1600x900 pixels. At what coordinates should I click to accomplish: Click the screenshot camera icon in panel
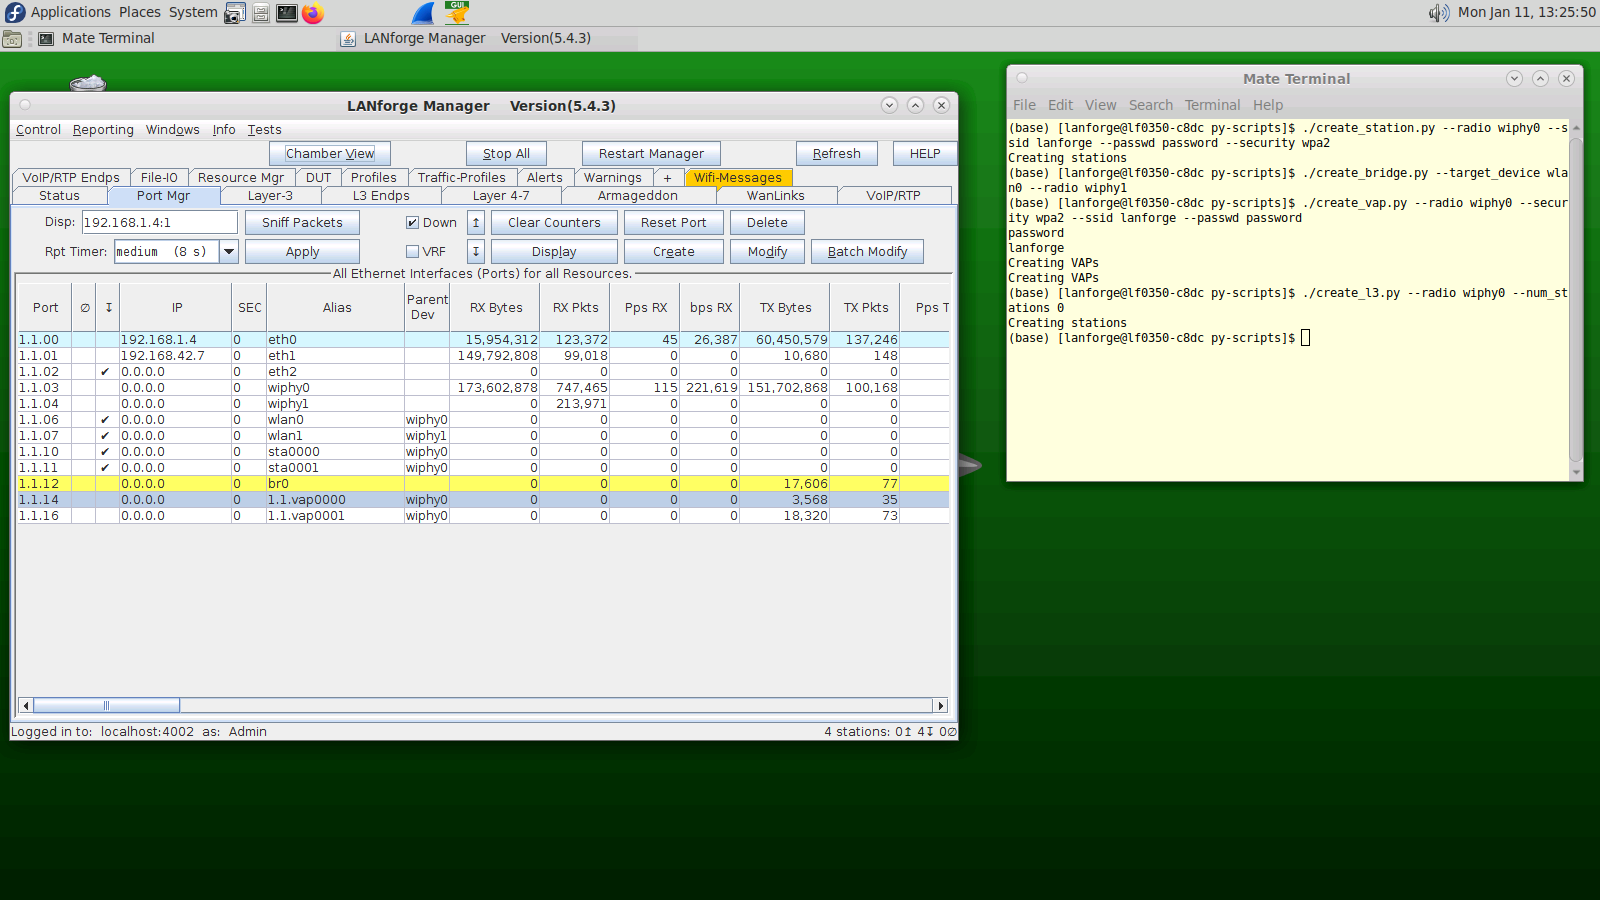[x=235, y=13]
